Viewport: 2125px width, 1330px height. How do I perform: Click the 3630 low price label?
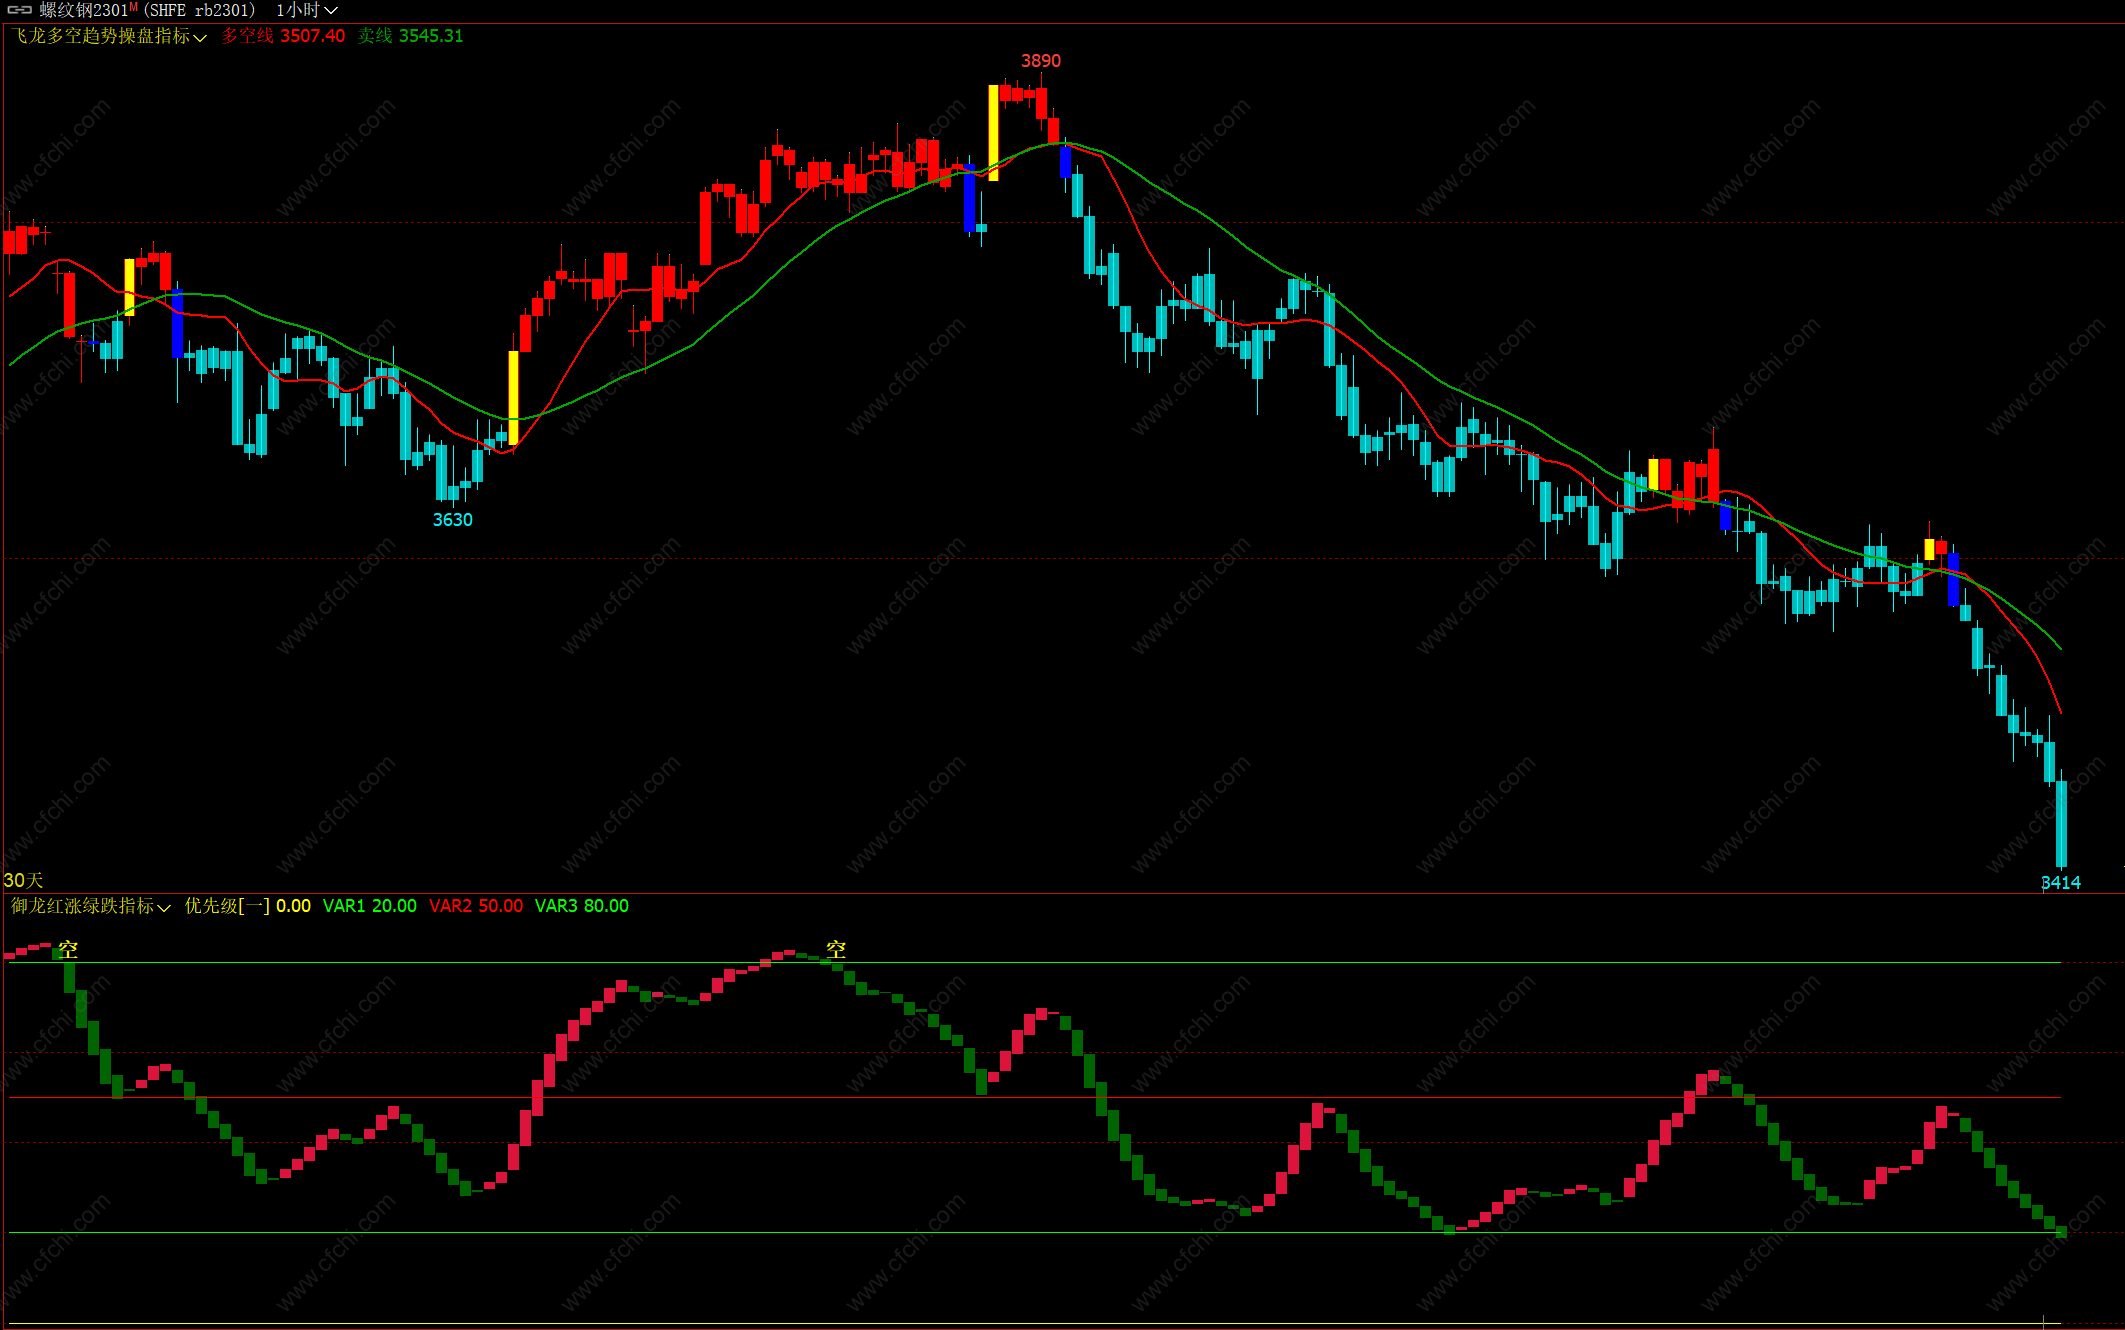pos(452,520)
